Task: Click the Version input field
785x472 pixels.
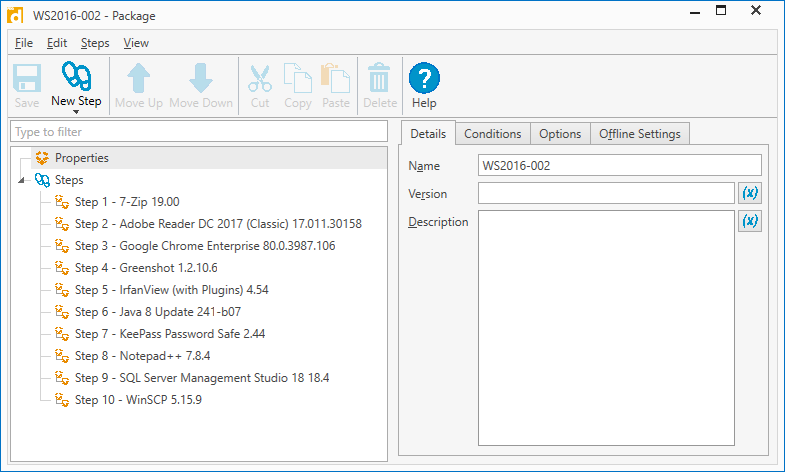Action: click(606, 193)
